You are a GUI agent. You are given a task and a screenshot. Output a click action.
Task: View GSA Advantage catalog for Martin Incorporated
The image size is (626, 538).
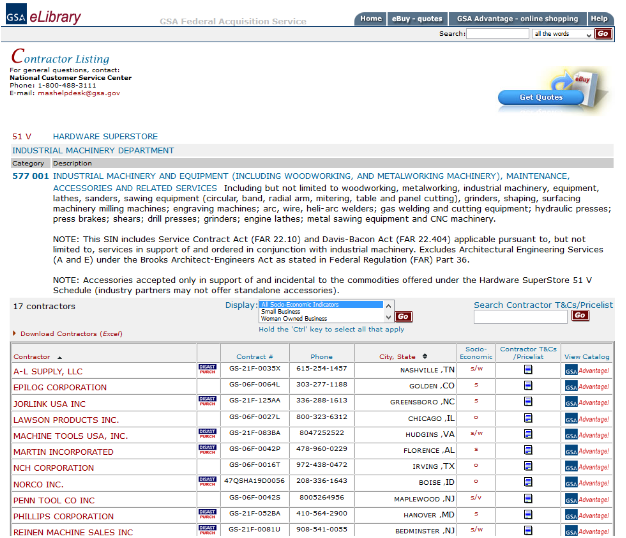(x=587, y=451)
